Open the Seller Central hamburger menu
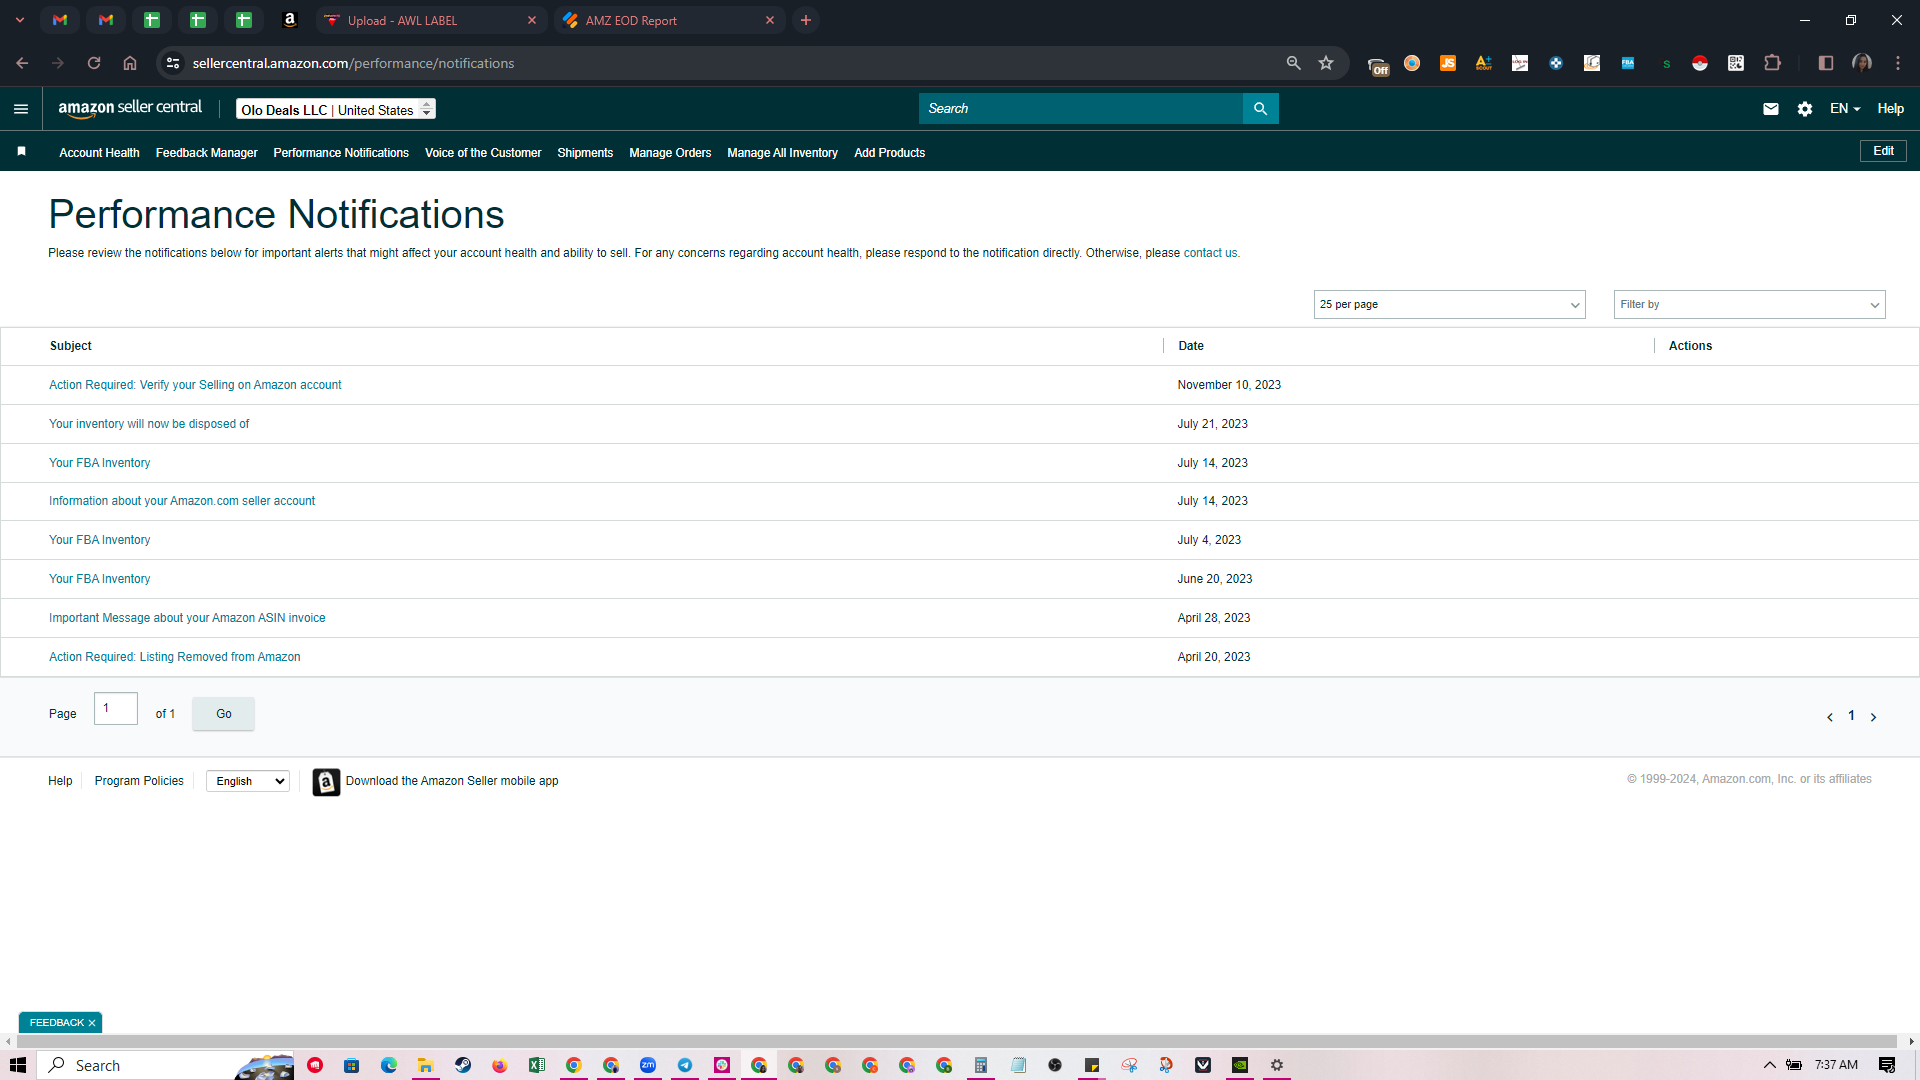This screenshot has width=1920, height=1080. coord(21,109)
